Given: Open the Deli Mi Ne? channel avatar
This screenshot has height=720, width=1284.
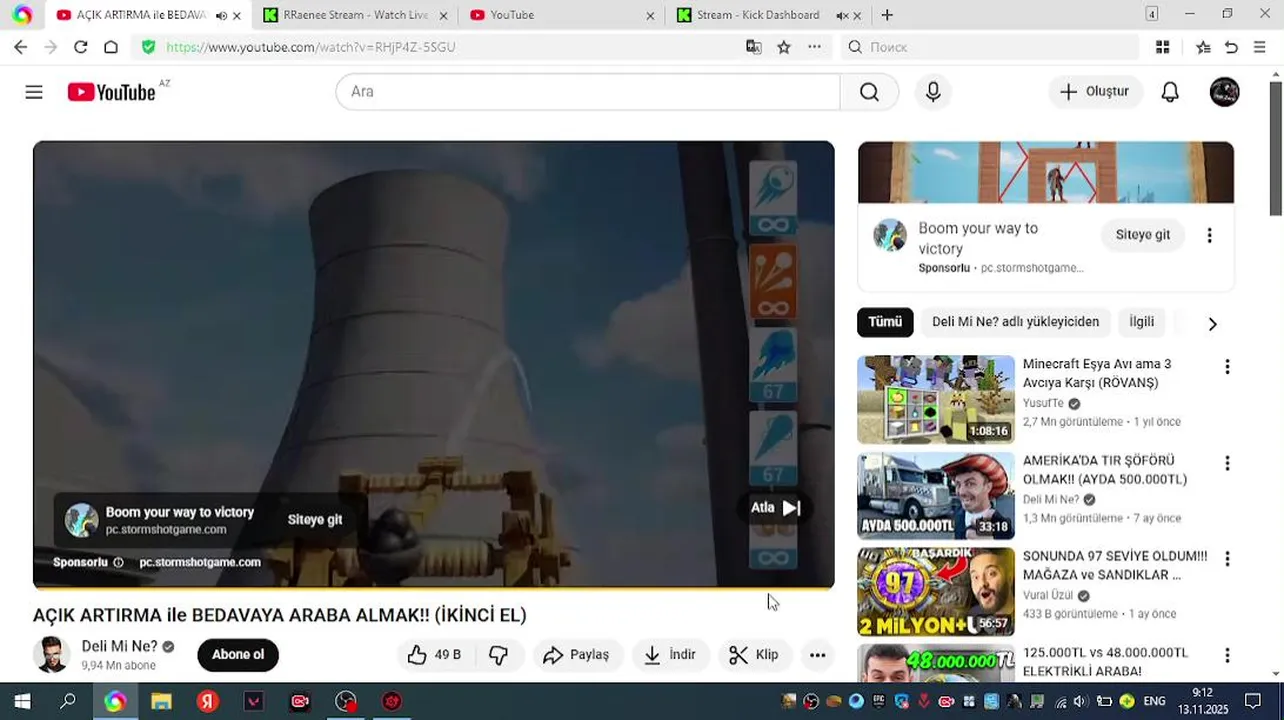Looking at the screenshot, I should point(52,655).
